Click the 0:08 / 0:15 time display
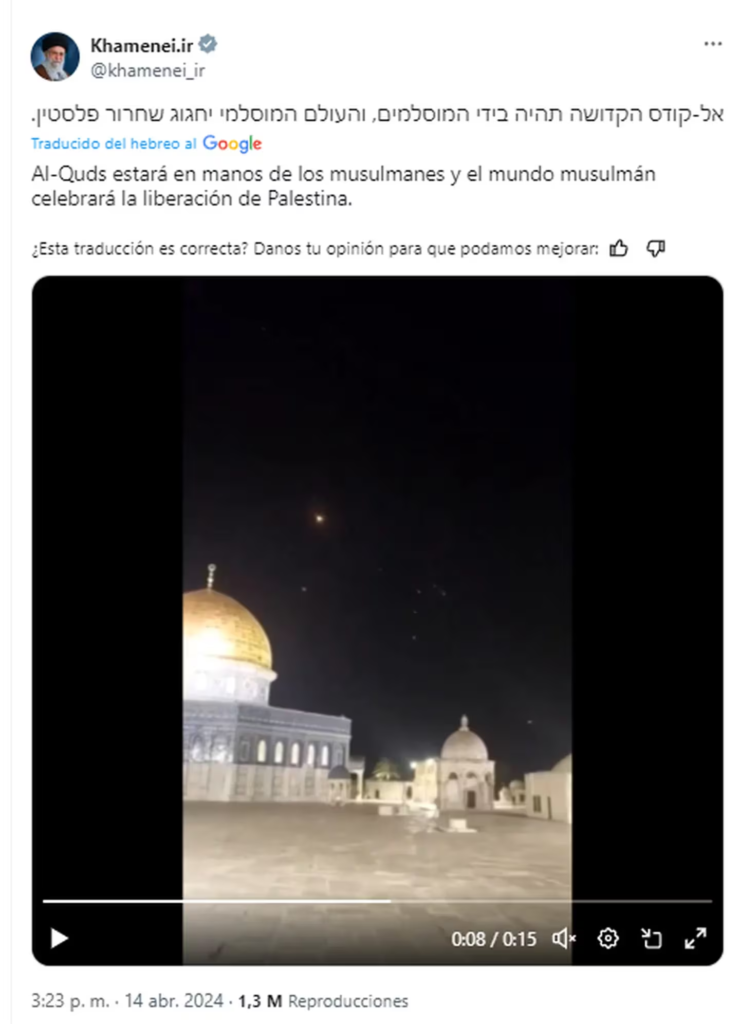The height and width of the screenshot is (1024, 740). coord(494,939)
